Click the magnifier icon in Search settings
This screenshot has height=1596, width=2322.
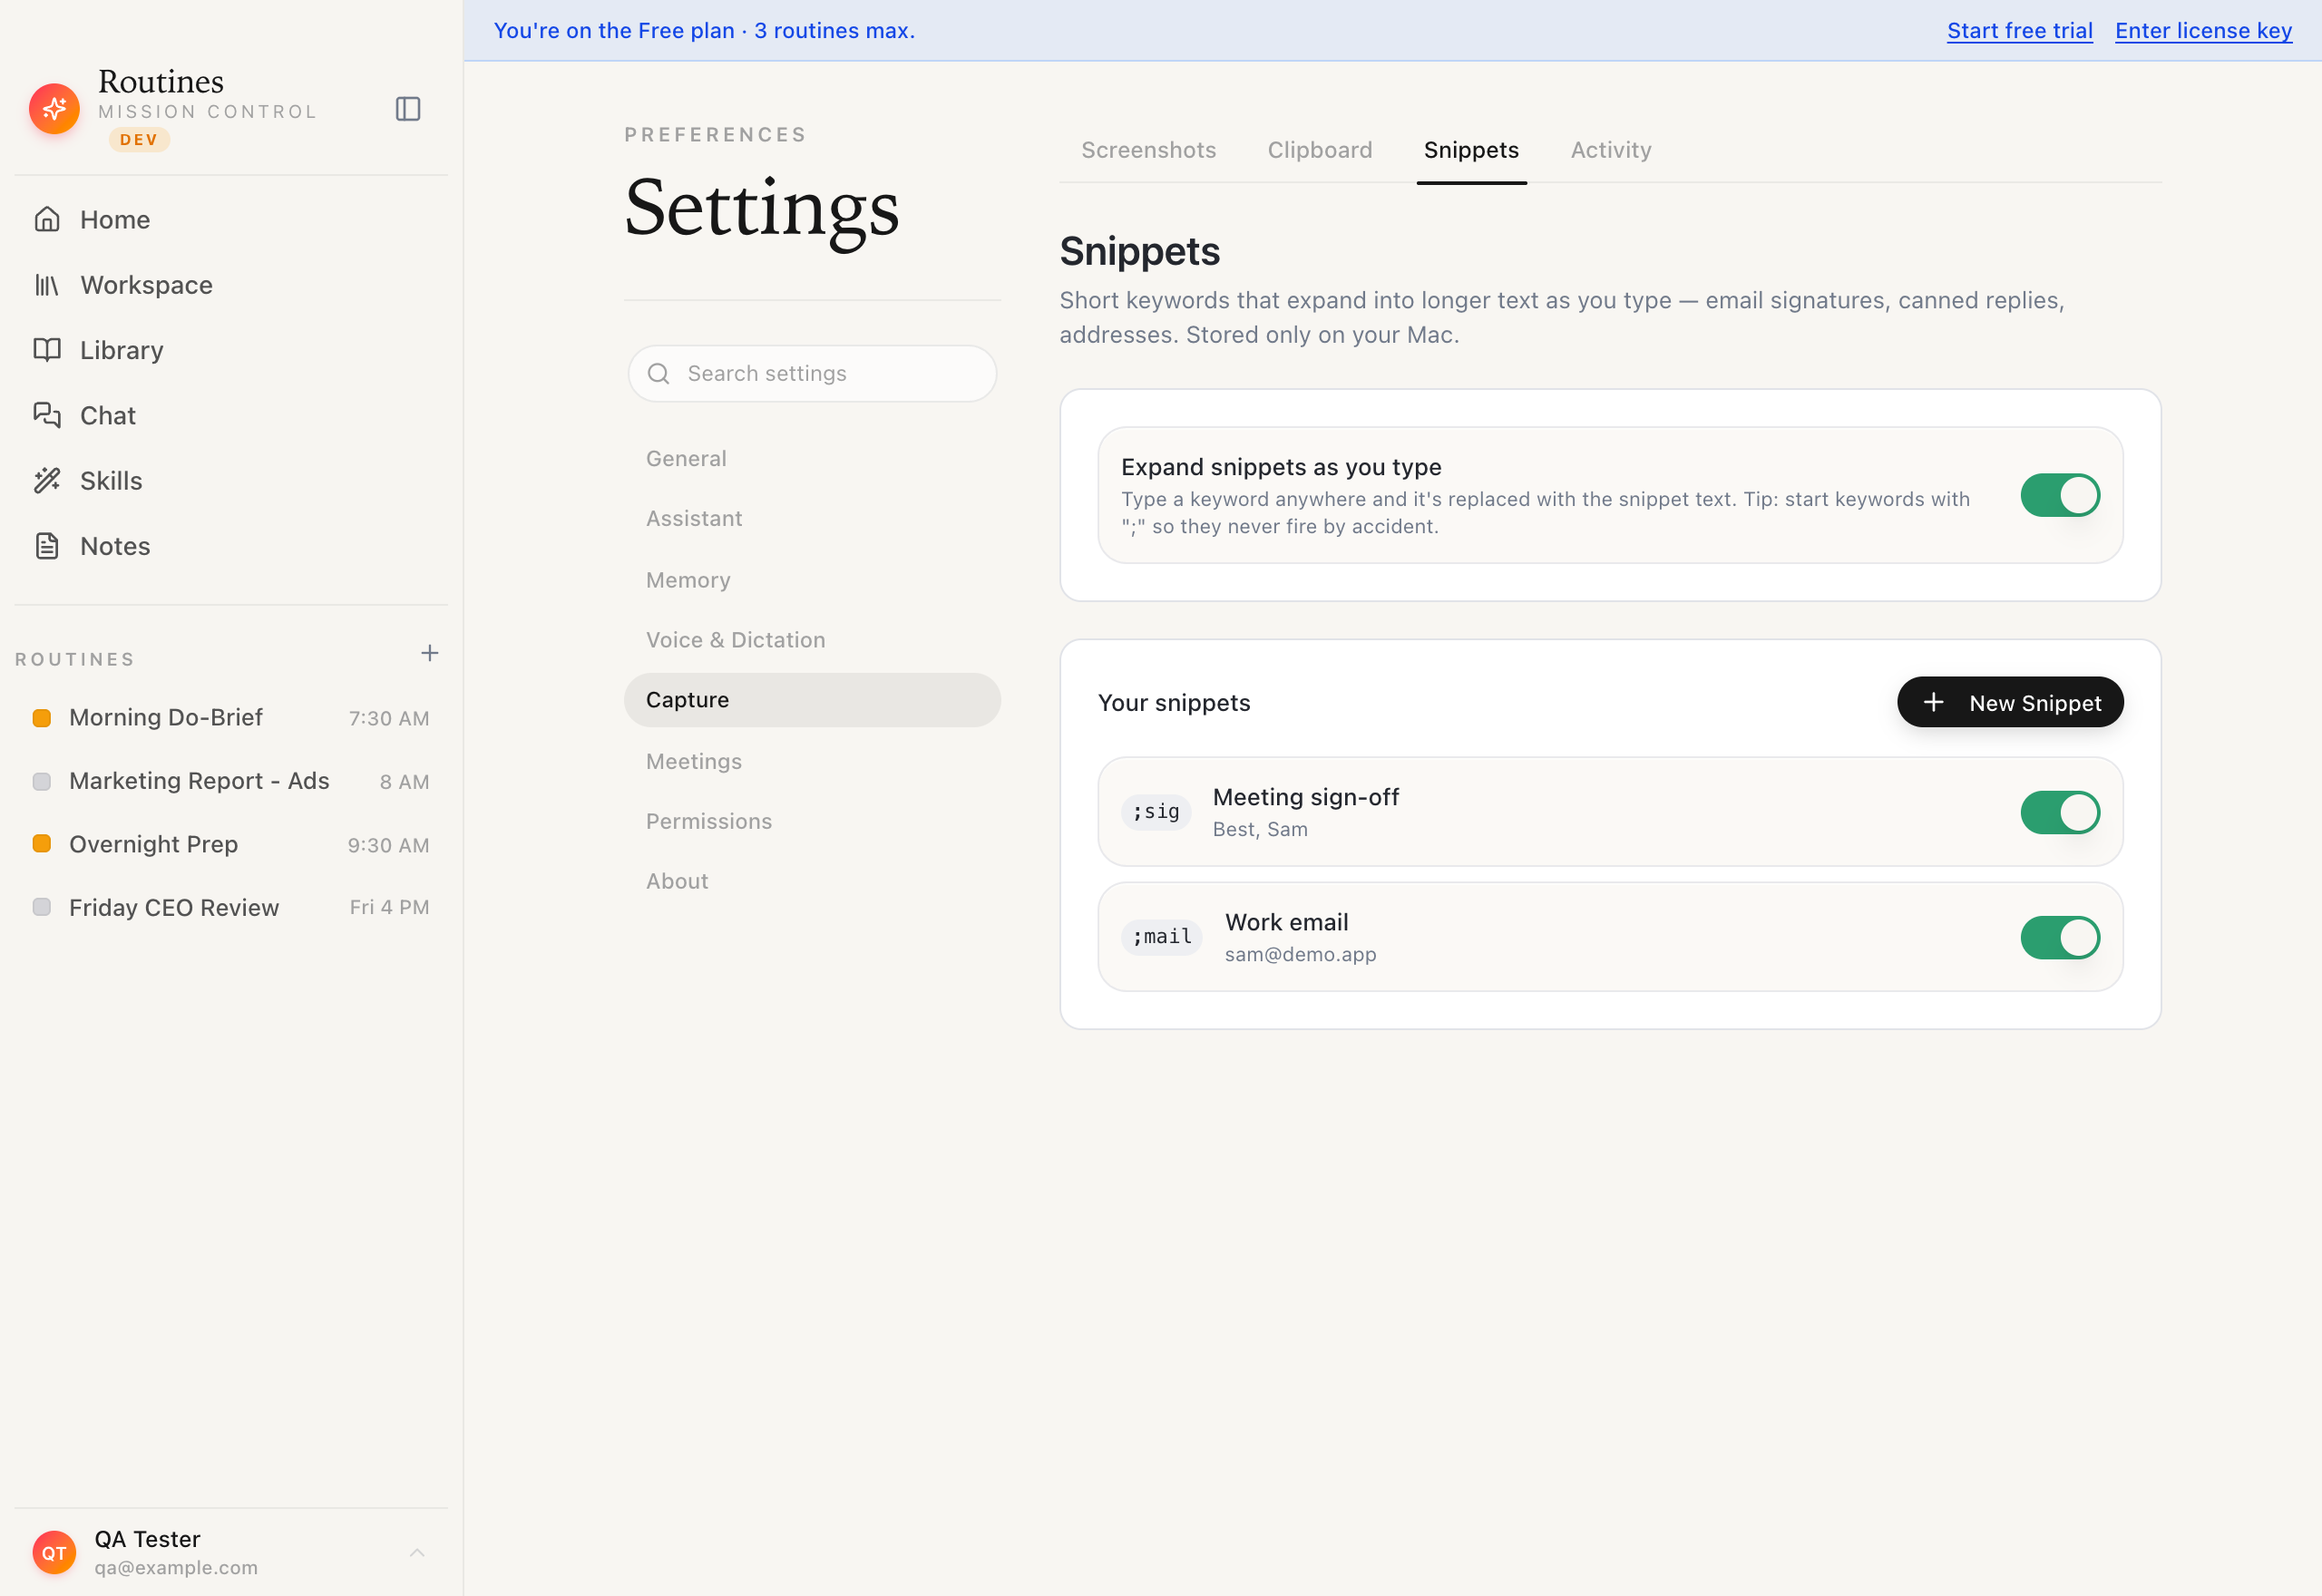(658, 374)
